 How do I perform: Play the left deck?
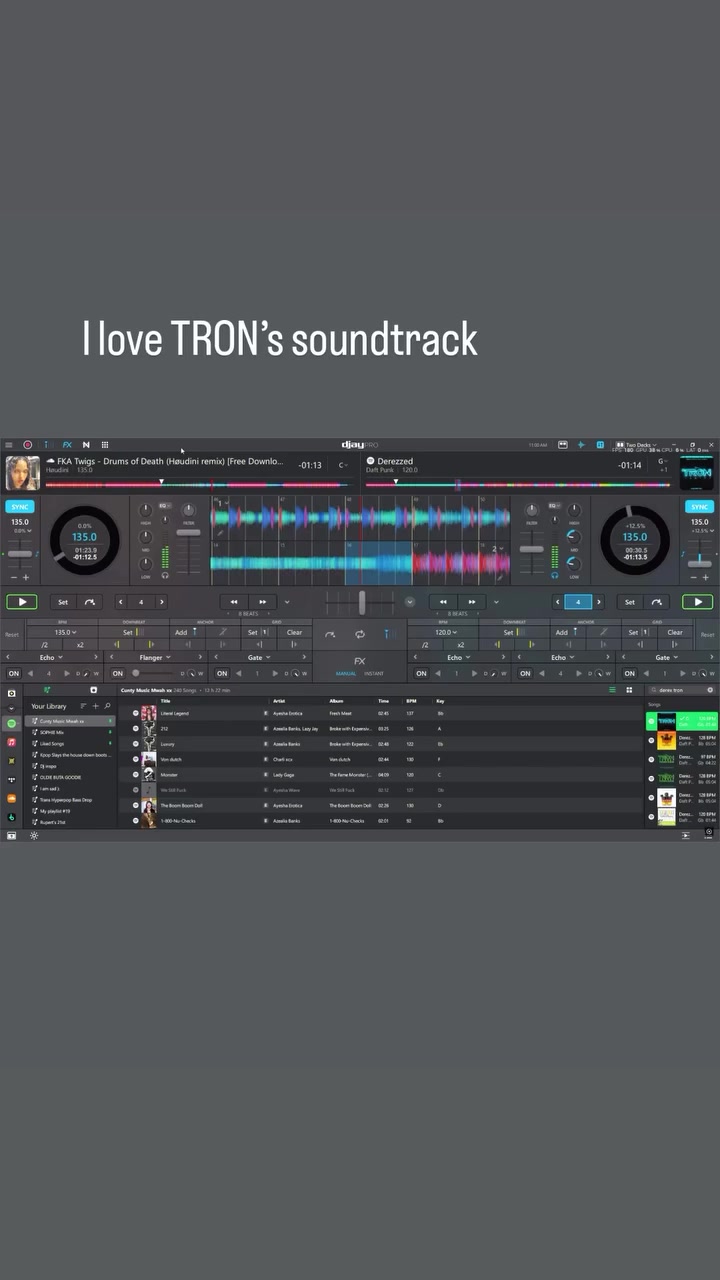pyautogui.click(x=21, y=602)
